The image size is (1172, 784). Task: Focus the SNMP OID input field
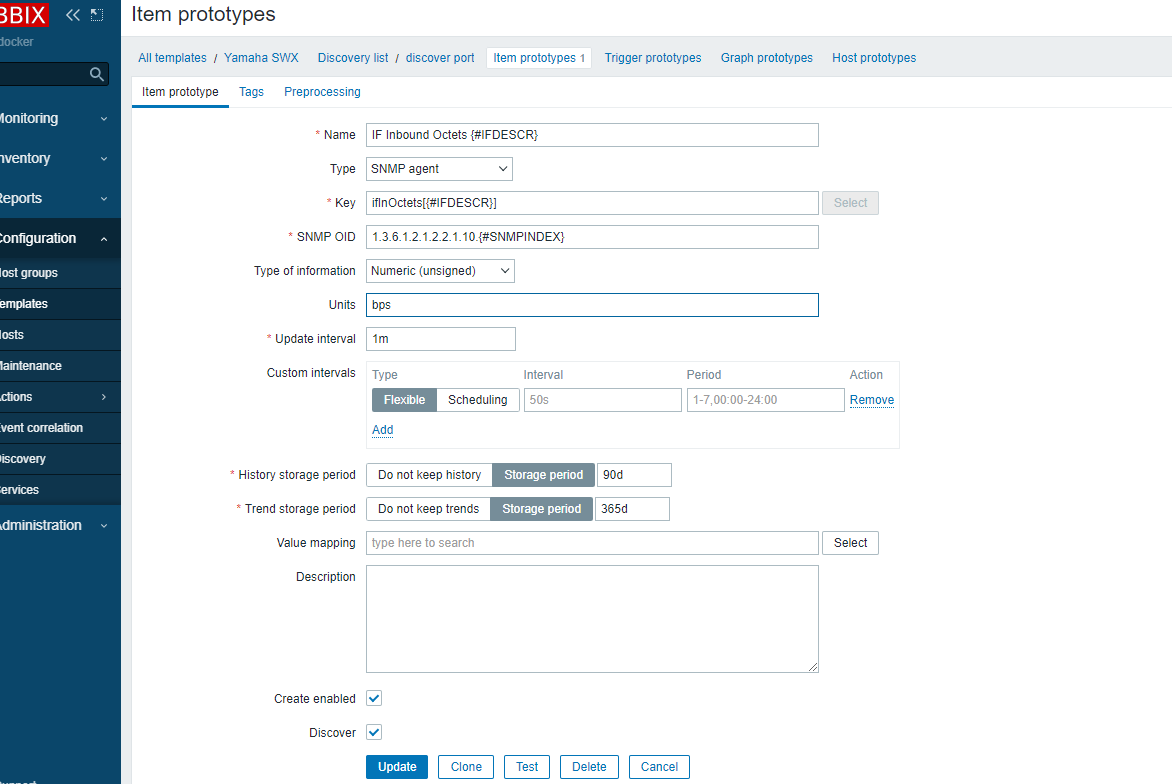pos(592,237)
